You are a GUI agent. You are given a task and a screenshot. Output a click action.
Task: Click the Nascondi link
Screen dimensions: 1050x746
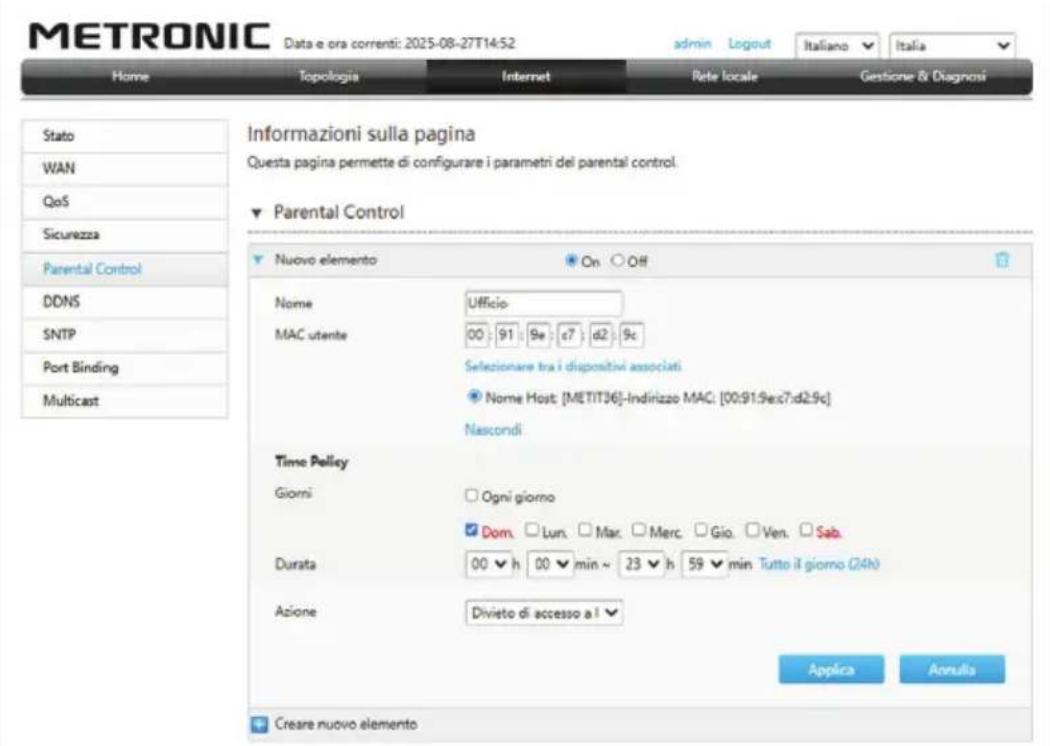pos(493,429)
